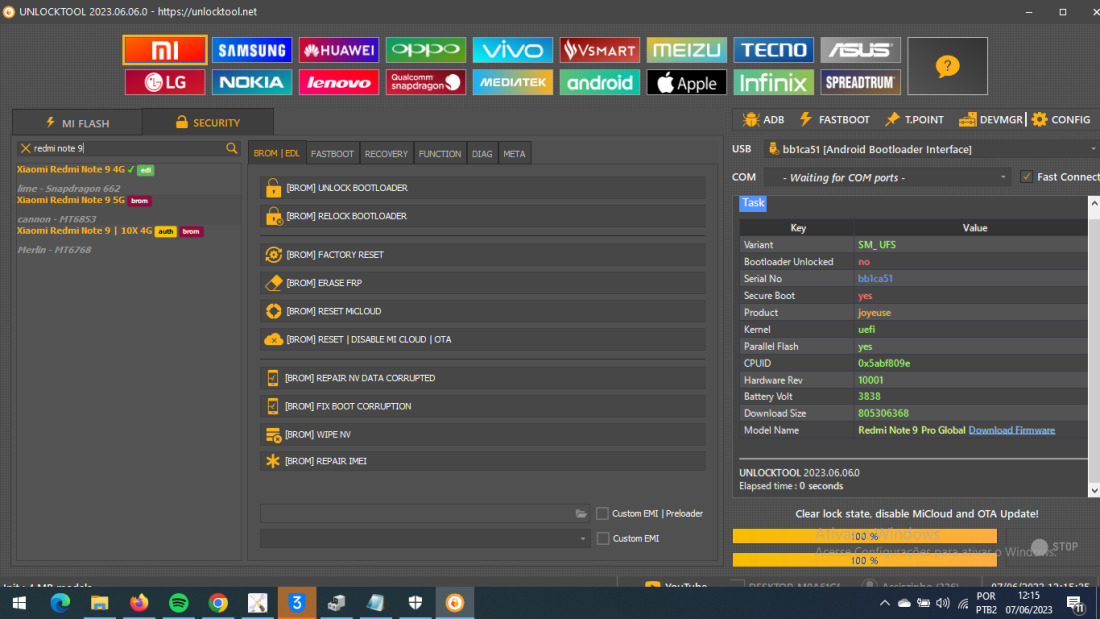Screen dimensions: 1100x619
Task: Click the search magnifier icon
Action: click(232, 148)
